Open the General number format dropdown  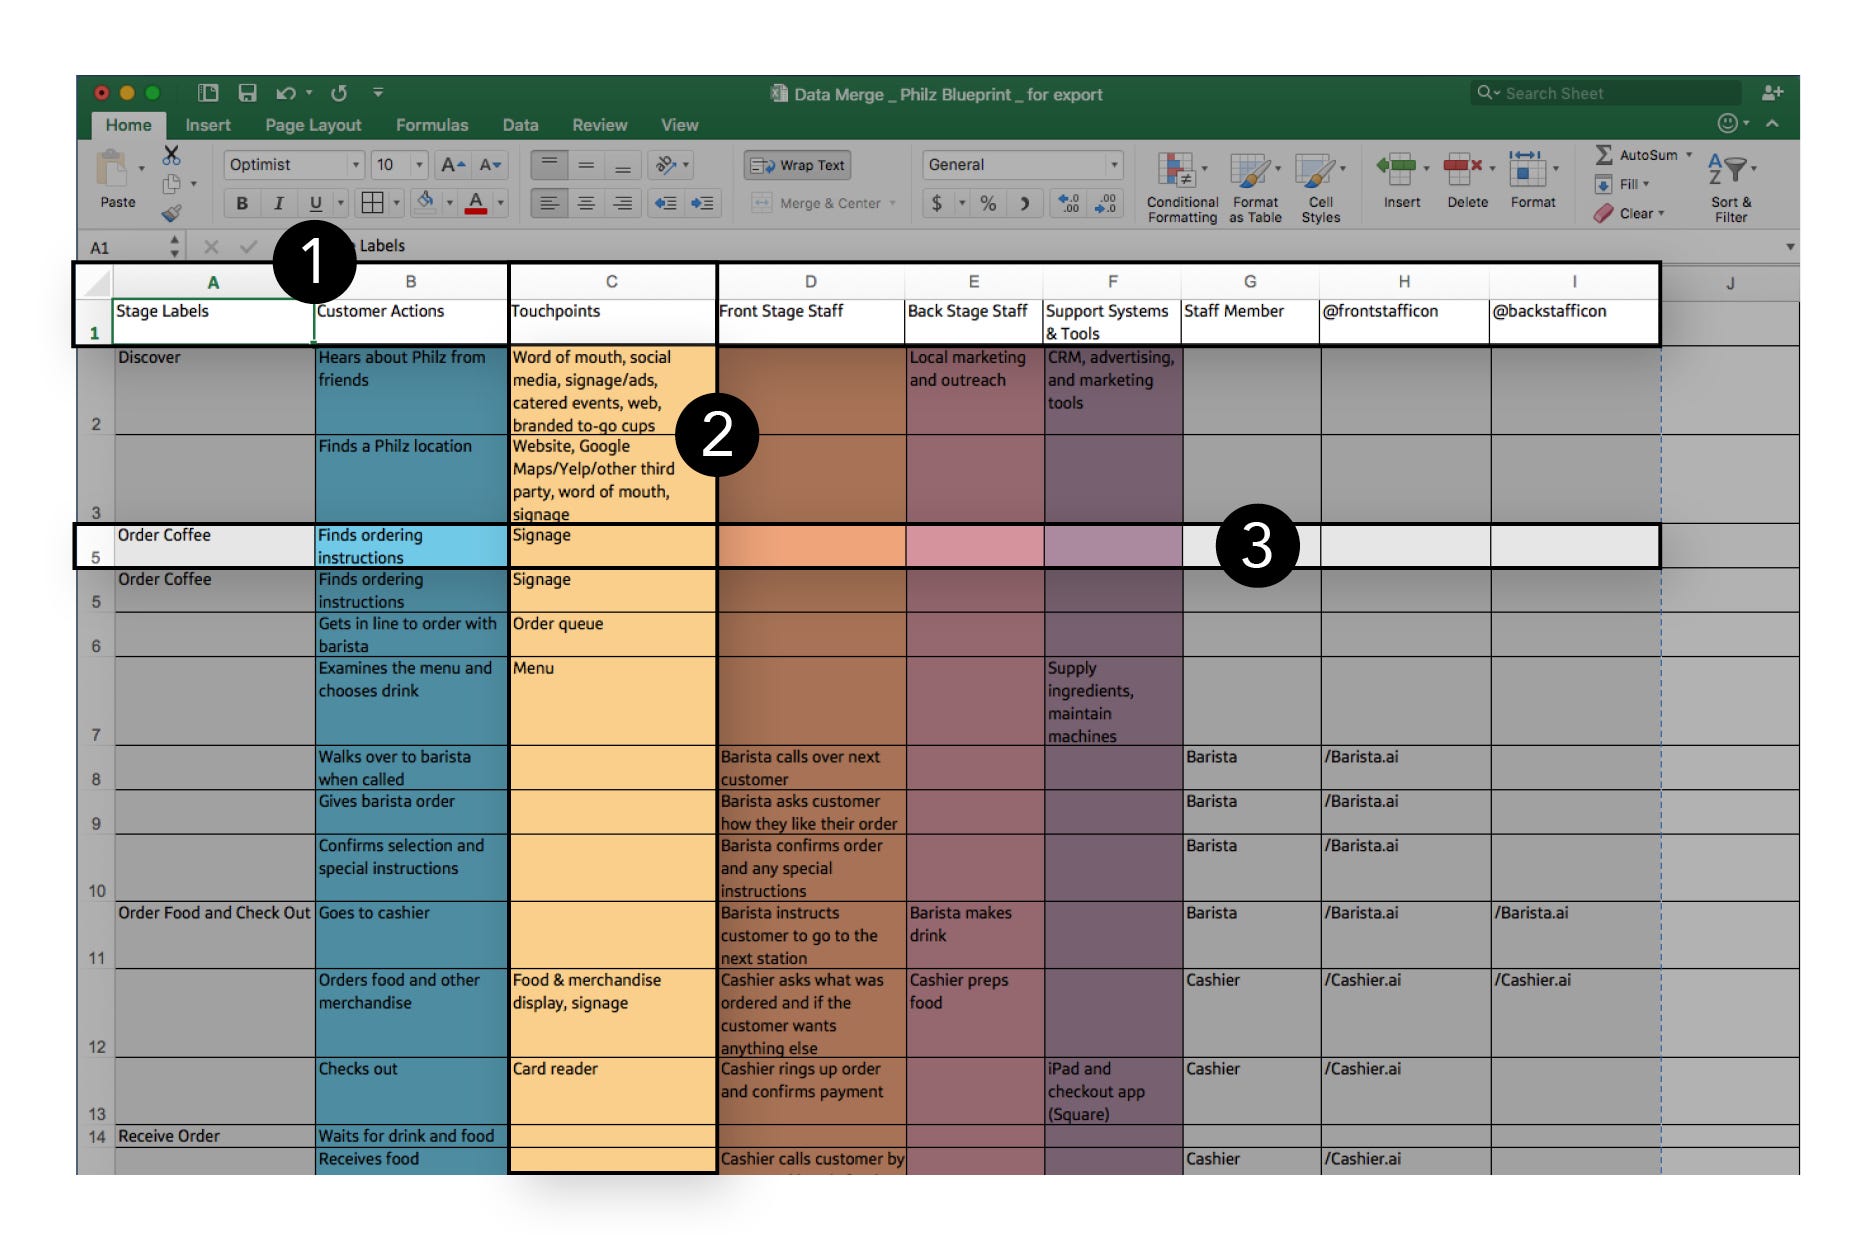[1114, 165]
